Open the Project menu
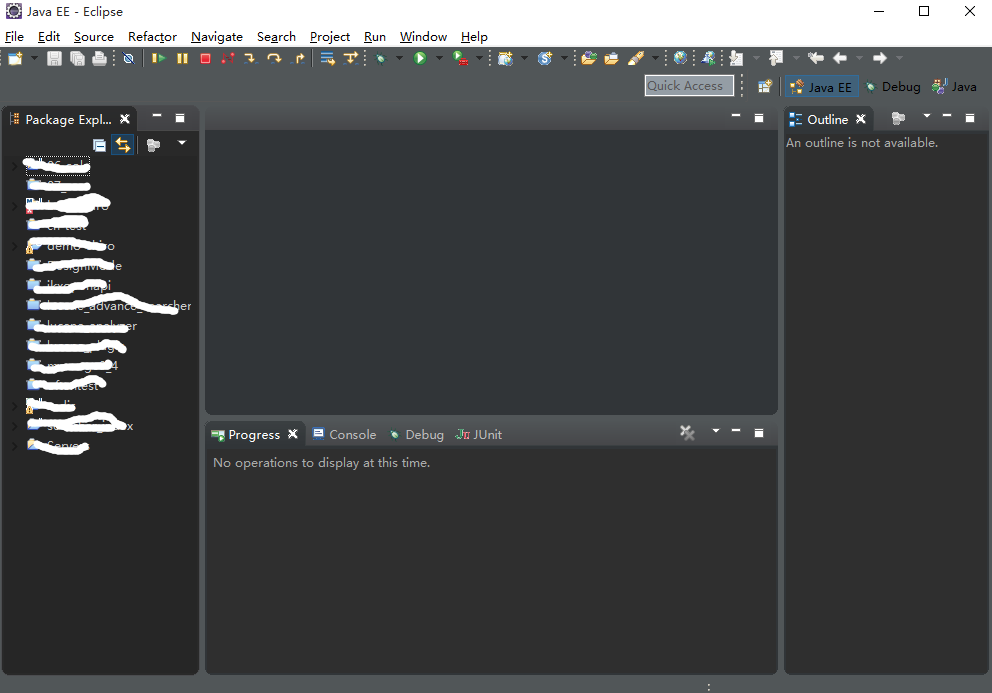This screenshot has height=693, width=992. pos(330,37)
